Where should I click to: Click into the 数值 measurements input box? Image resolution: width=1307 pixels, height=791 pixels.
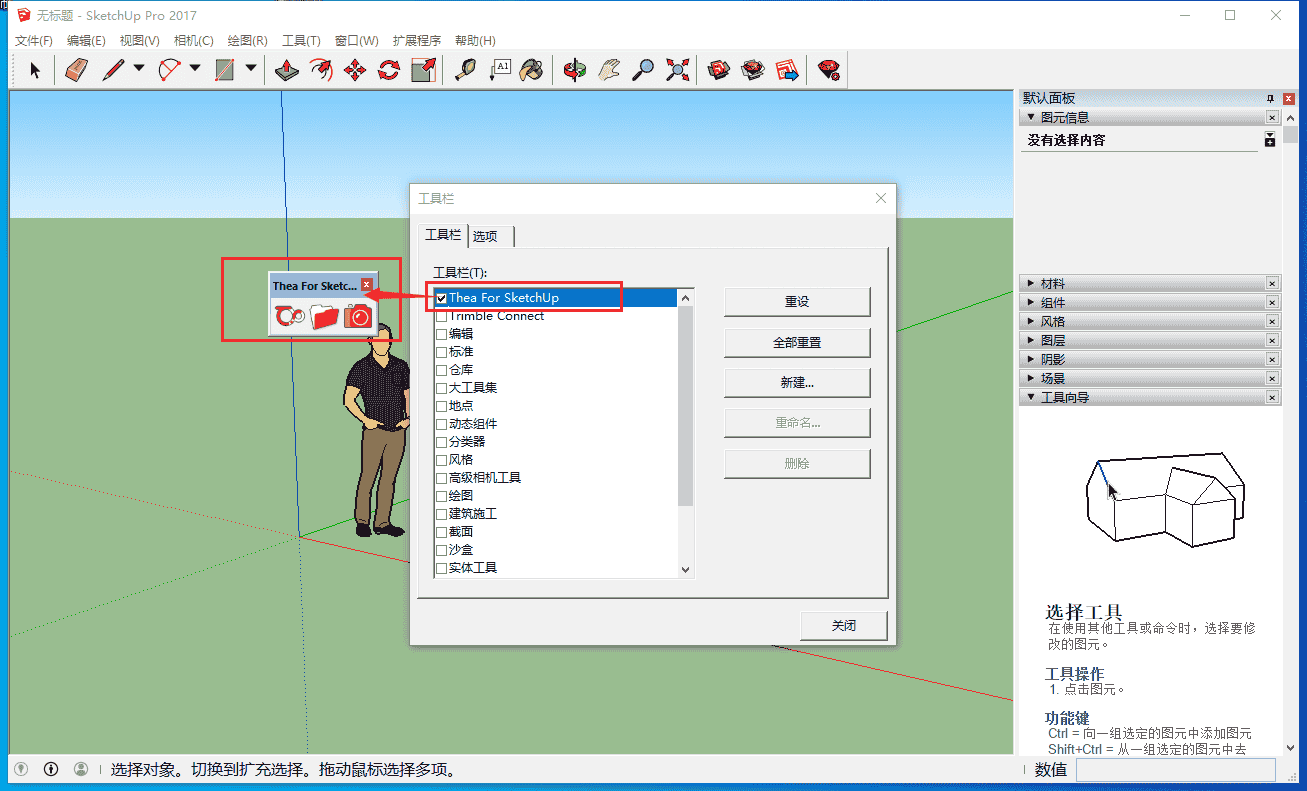pyautogui.click(x=1175, y=769)
